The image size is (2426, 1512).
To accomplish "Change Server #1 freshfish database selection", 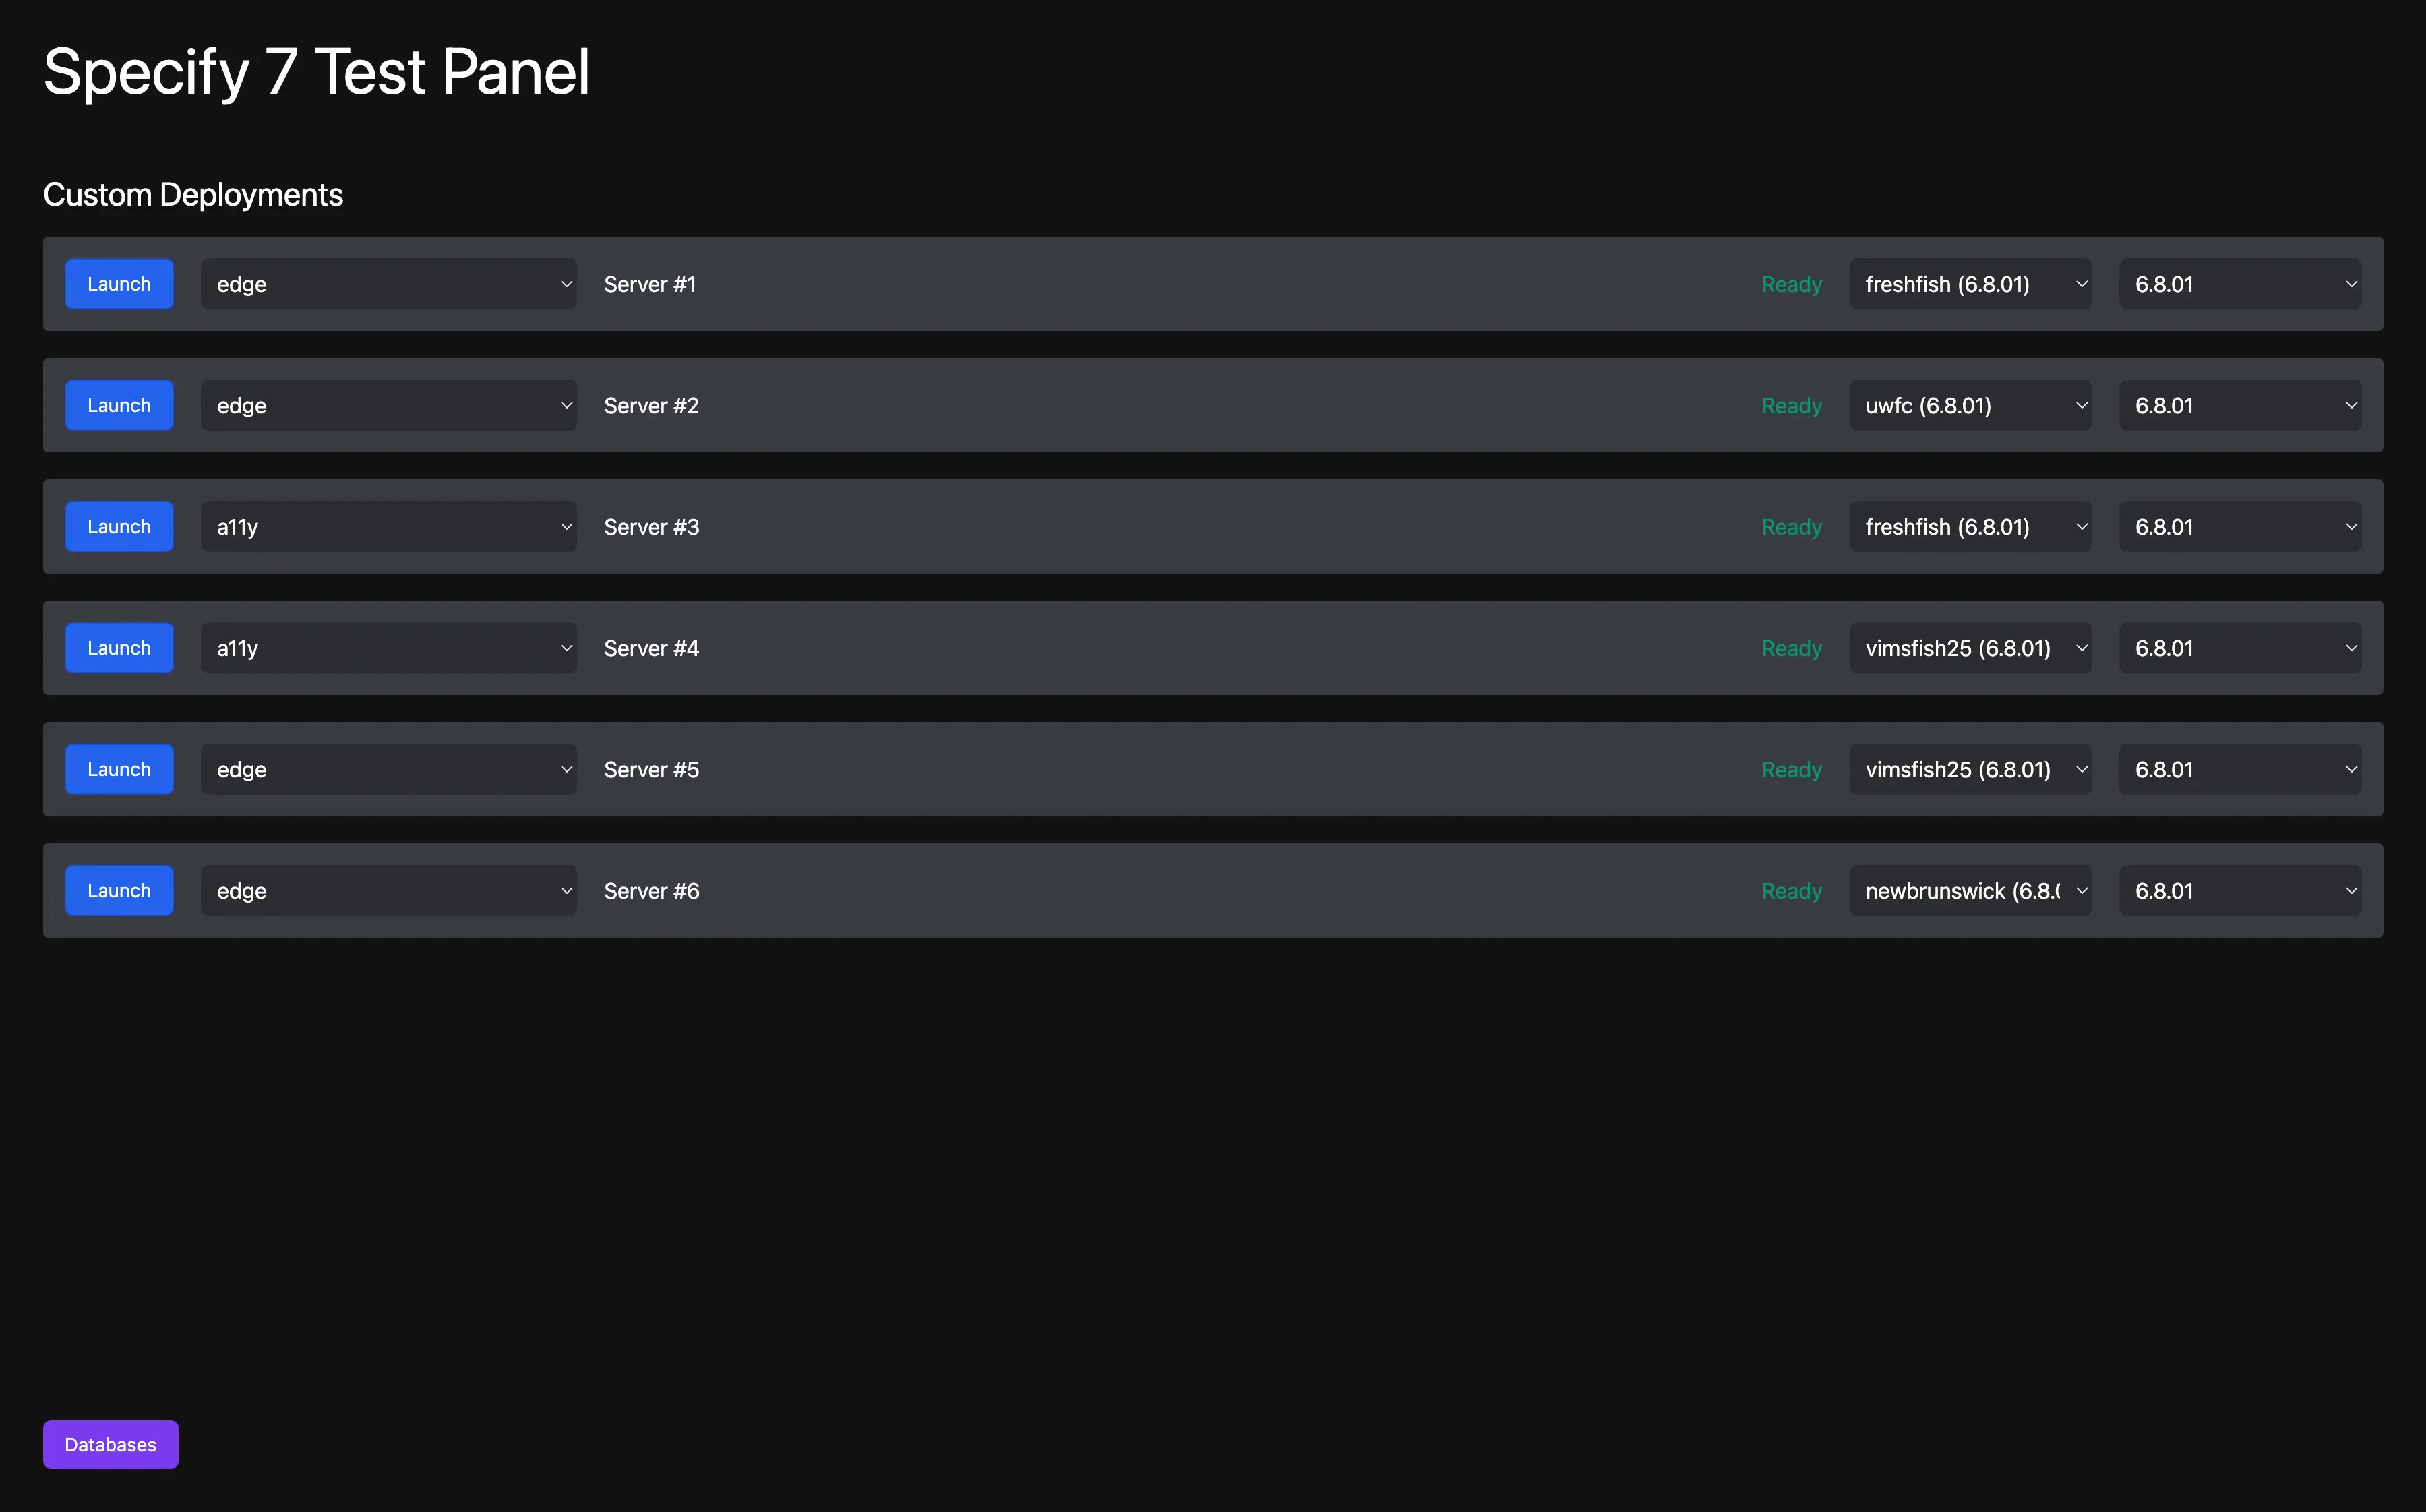I will pos(1970,284).
